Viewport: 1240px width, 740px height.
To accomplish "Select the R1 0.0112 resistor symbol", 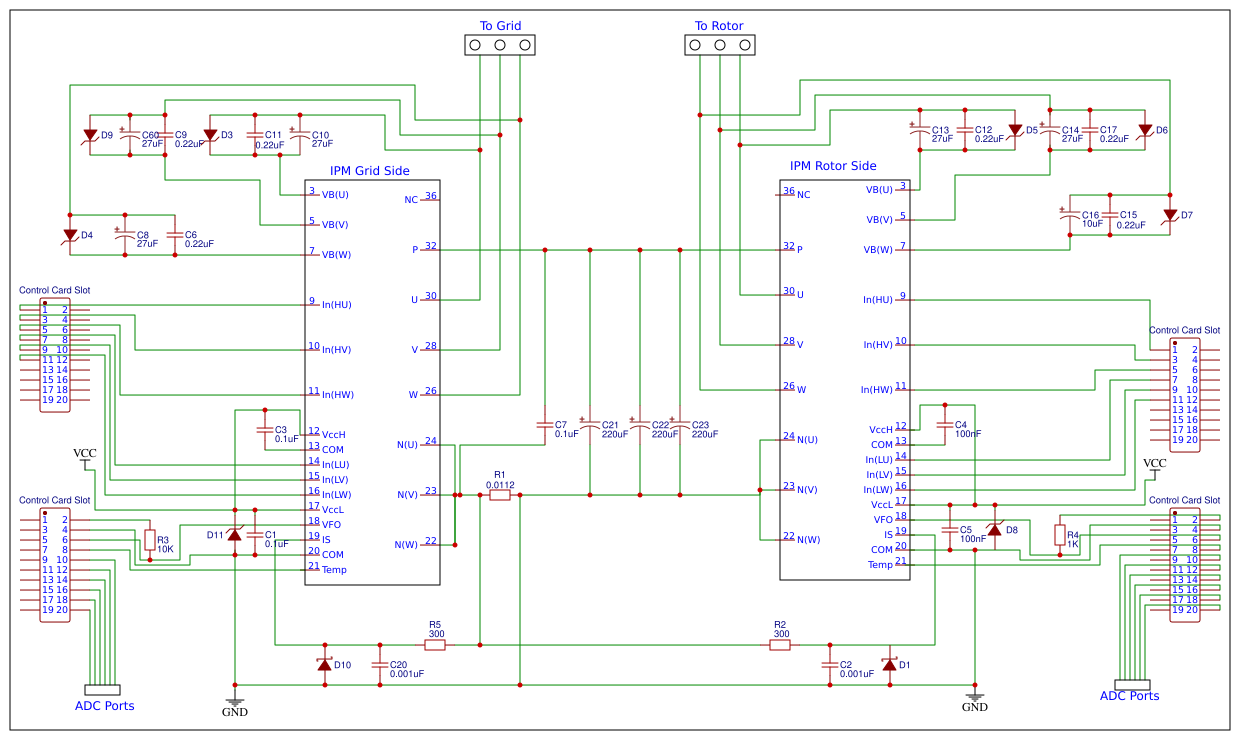I will point(502,494).
